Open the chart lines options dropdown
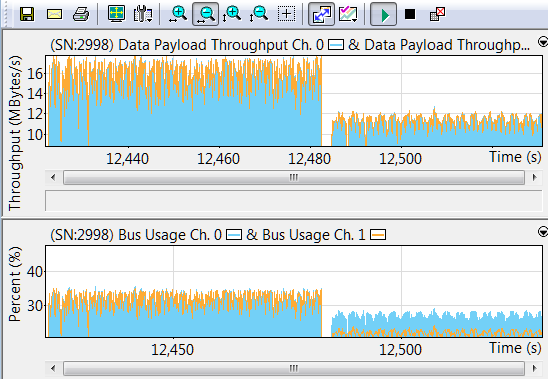Image resolution: width=548 pixels, height=379 pixels. coord(348,14)
